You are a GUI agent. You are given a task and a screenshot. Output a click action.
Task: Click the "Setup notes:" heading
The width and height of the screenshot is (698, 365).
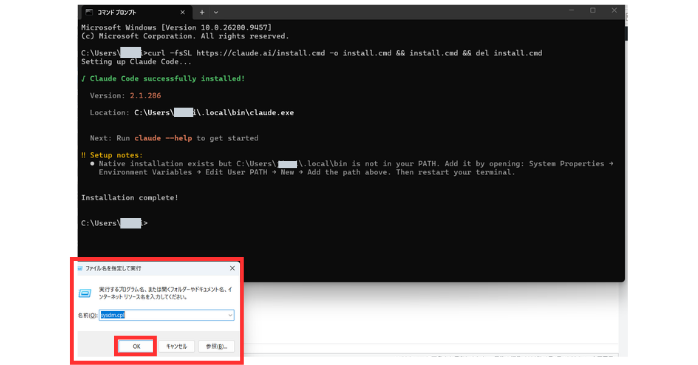(116, 155)
